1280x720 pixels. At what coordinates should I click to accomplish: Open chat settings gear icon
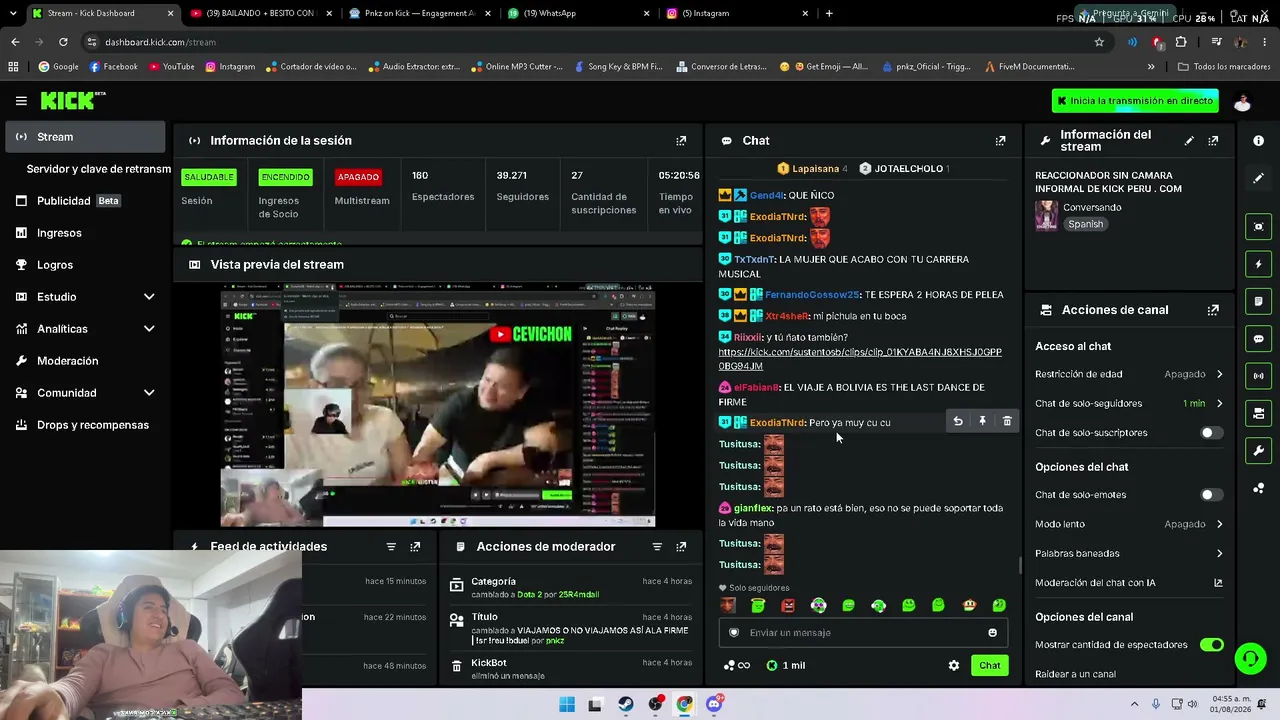pyautogui.click(x=954, y=666)
